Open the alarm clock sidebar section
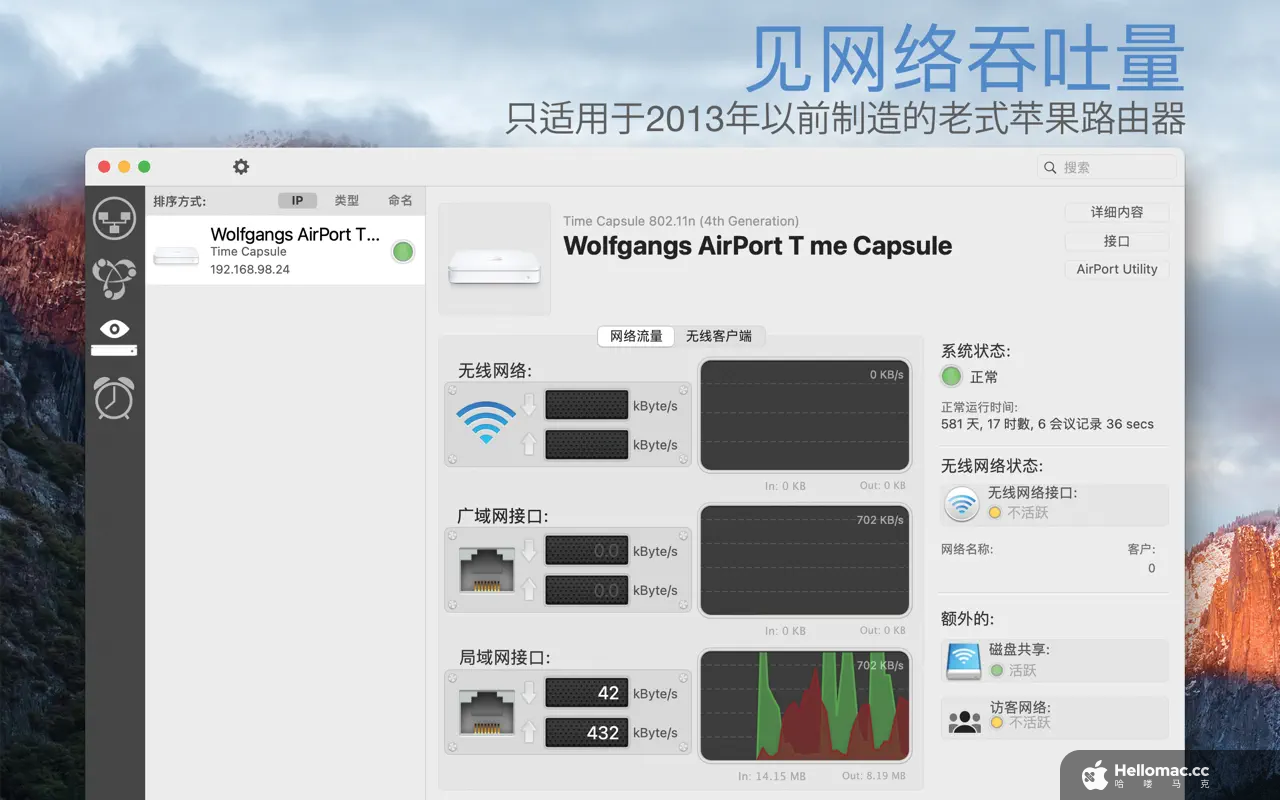 pyautogui.click(x=114, y=397)
